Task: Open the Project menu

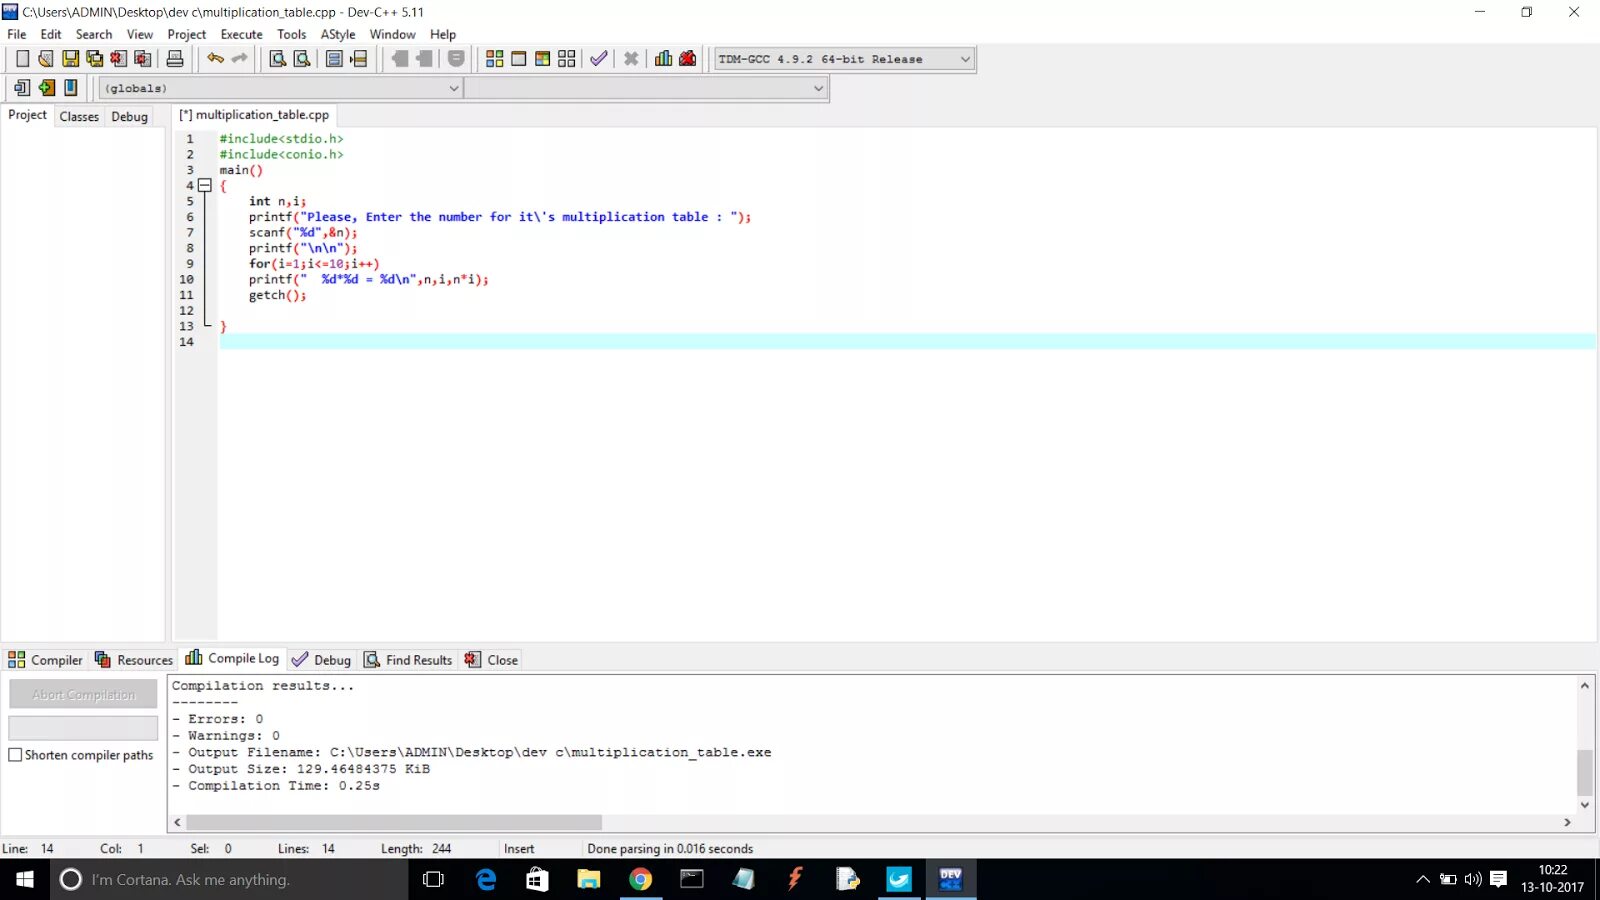Action: pos(187,34)
